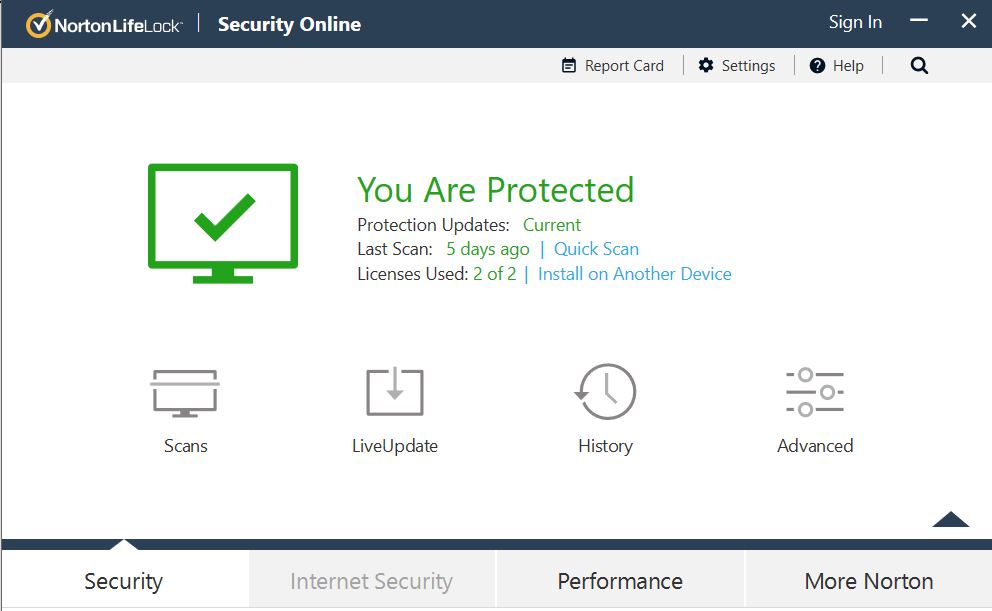This screenshot has height=611, width=992.
Task: Open the Report Card
Action: tap(613, 66)
